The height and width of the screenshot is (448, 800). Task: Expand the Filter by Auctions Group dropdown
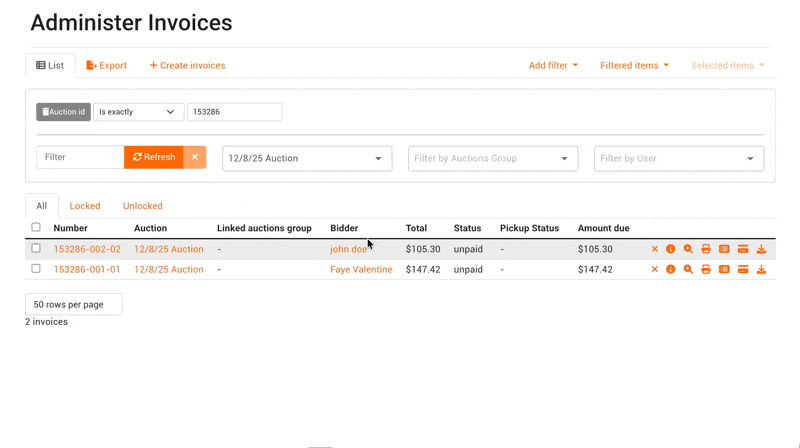coord(492,158)
